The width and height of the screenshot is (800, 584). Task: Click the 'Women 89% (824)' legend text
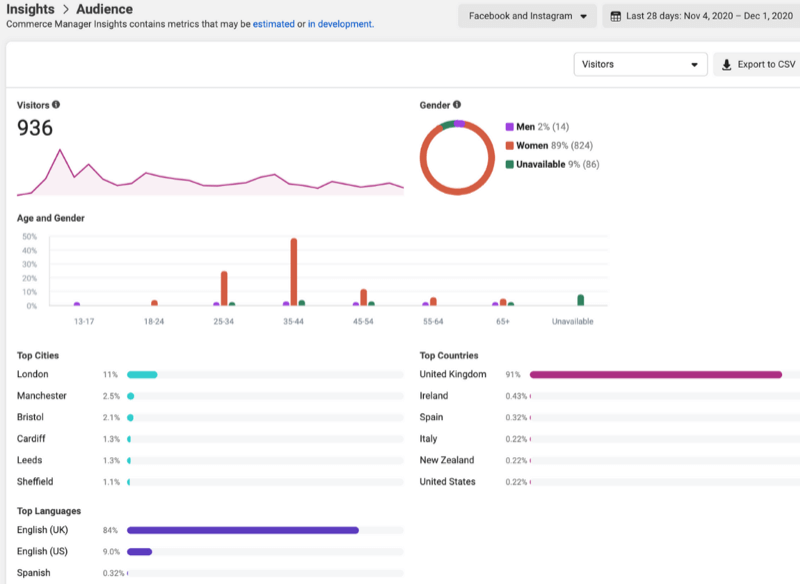coord(555,146)
